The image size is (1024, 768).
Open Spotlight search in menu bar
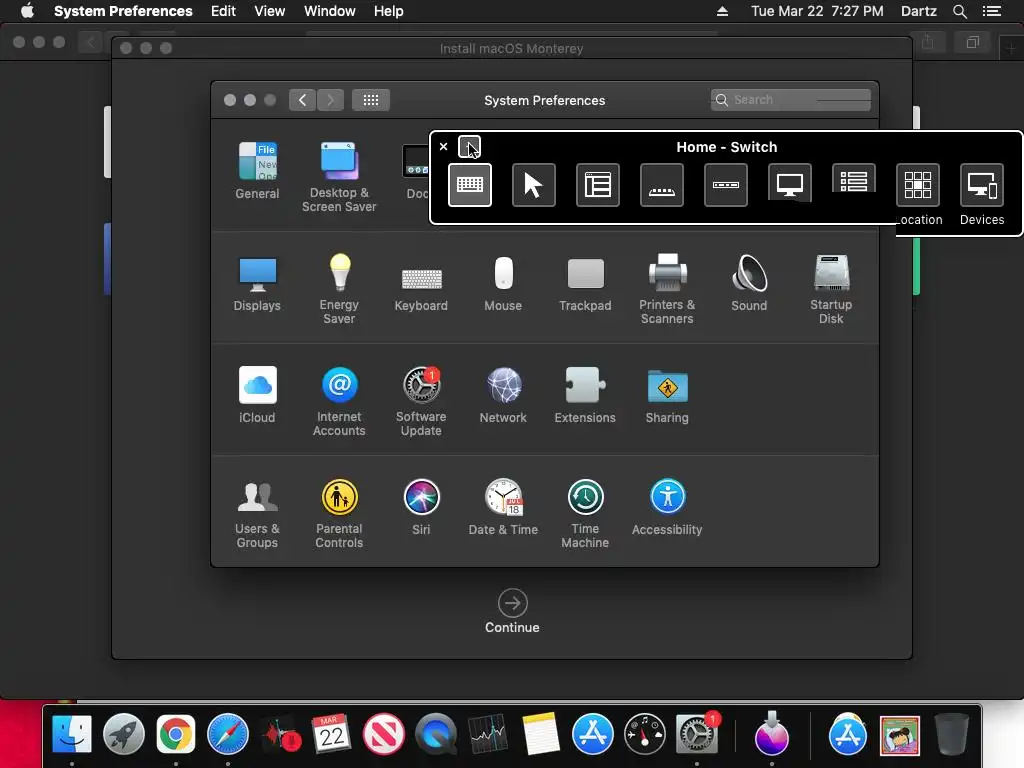959,11
